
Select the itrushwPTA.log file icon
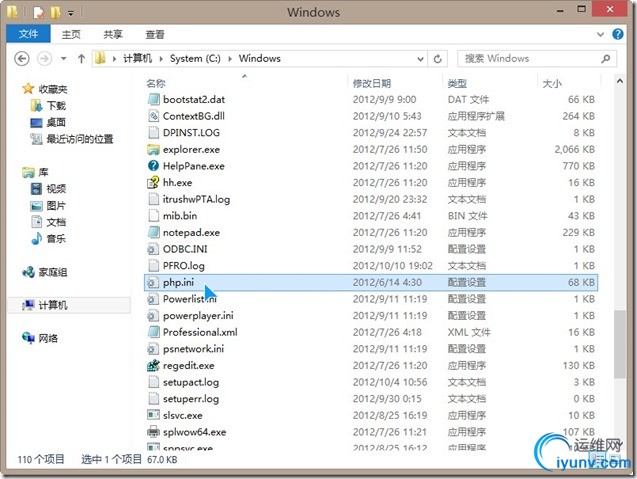[x=153, y=199]
